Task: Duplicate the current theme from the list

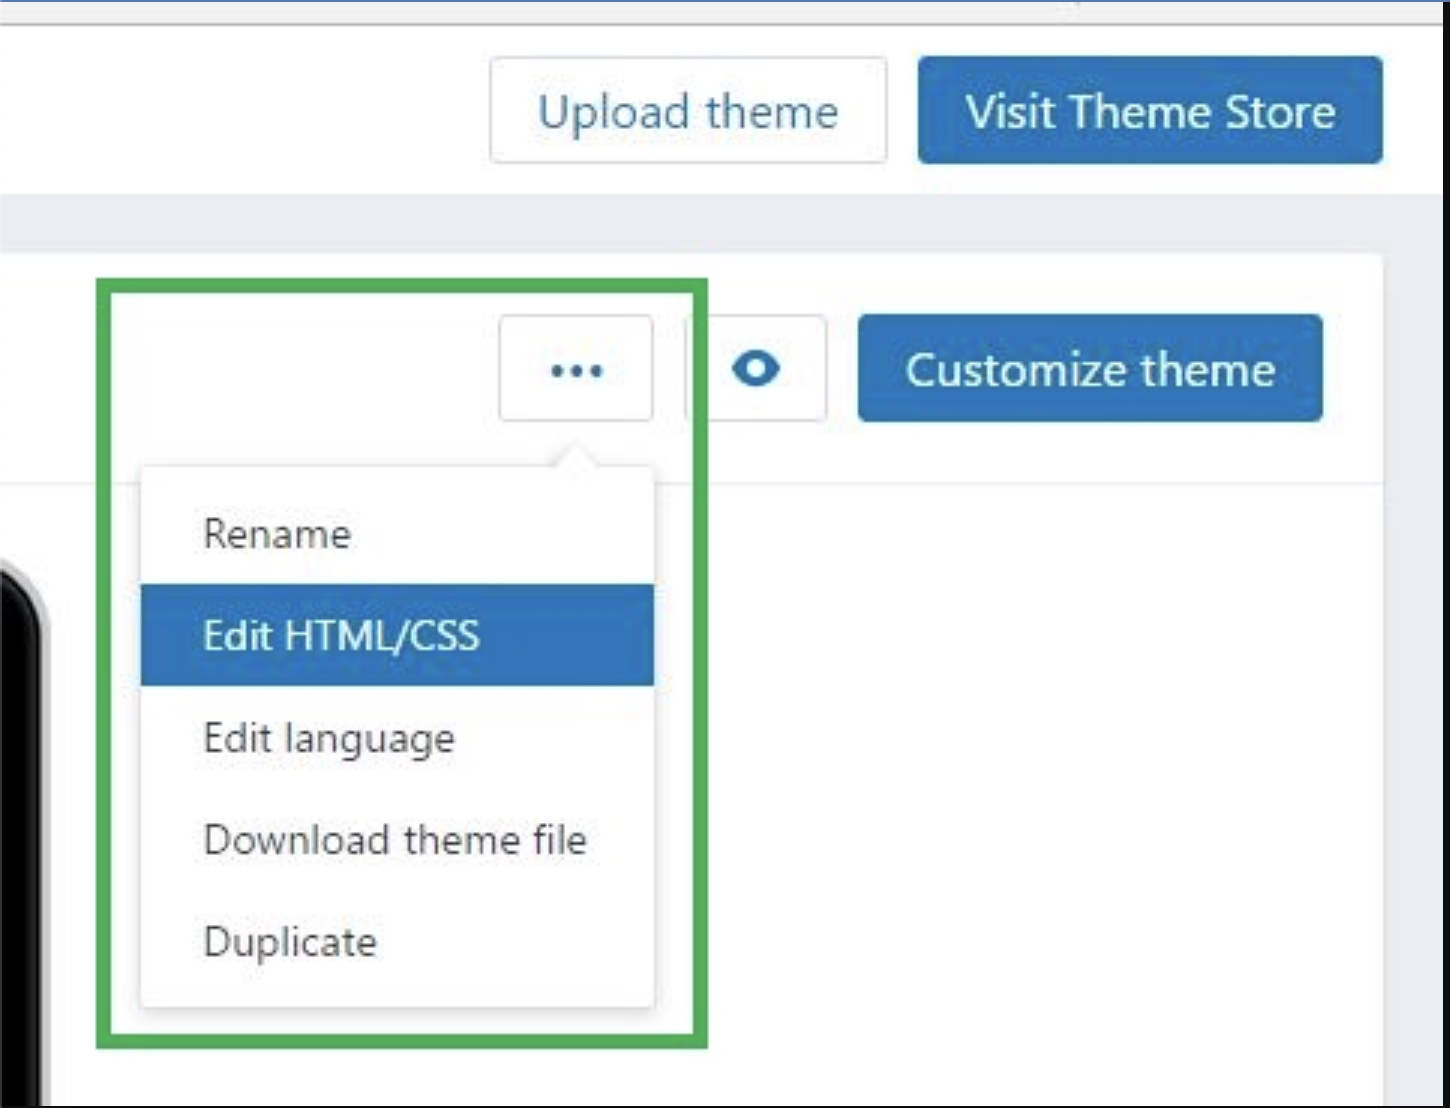Action: click(290, 942)
